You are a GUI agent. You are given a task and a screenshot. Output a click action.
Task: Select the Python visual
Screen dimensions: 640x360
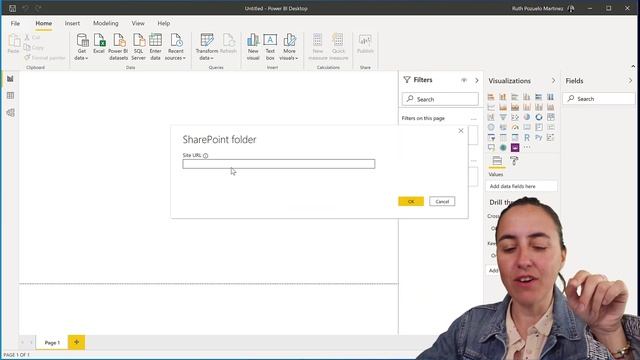point(539,138)
